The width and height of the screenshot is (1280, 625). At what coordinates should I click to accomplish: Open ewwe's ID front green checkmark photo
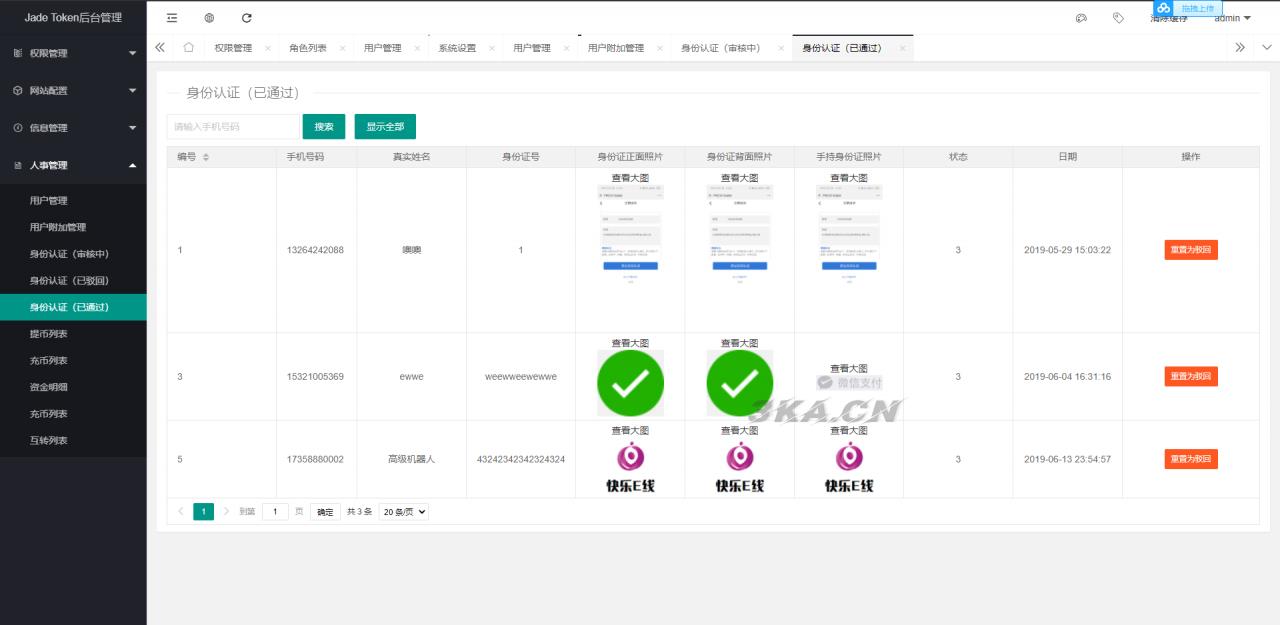pos(630,383)
